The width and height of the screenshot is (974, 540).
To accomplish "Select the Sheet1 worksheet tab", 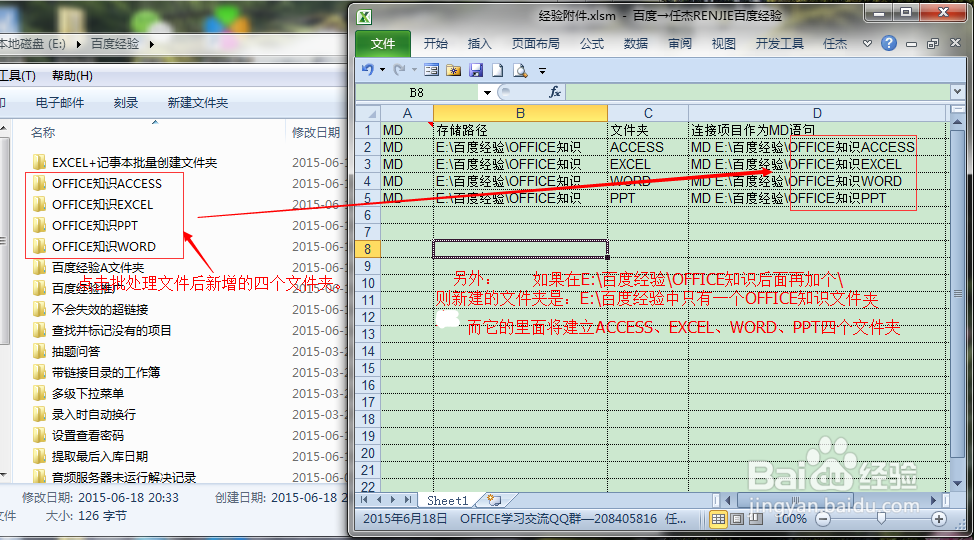I will click(x=447, y=500).
